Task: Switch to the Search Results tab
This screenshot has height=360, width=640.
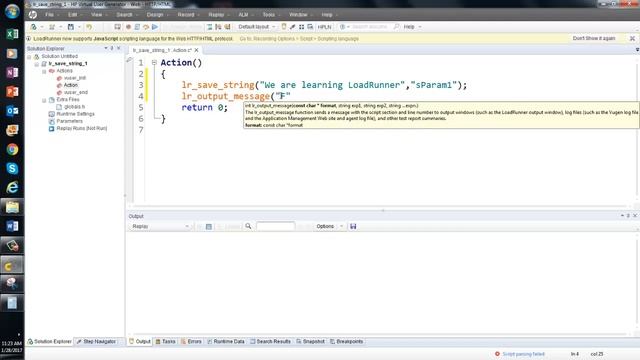Action: click(270, 342)
